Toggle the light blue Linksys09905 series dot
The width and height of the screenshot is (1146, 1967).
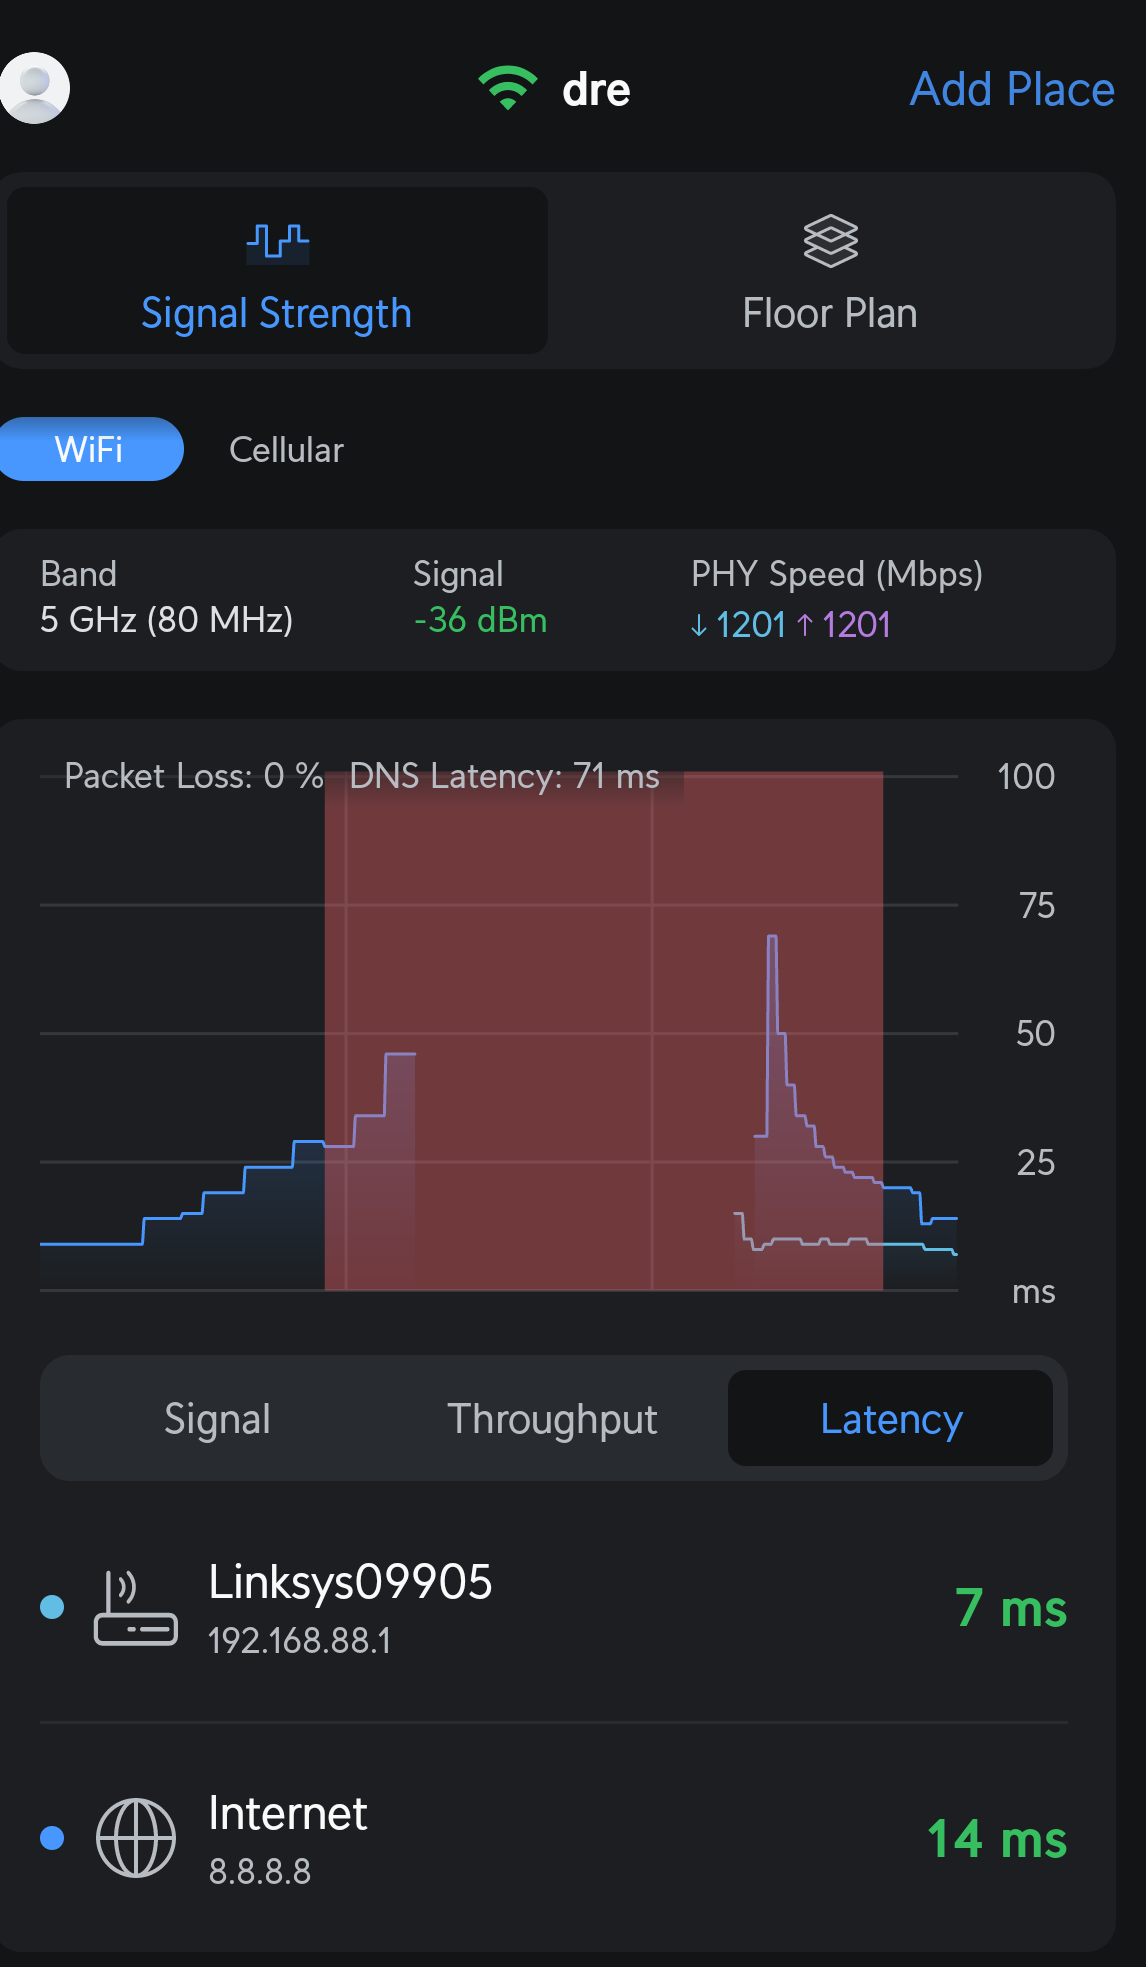click(x=52, y=1607)
